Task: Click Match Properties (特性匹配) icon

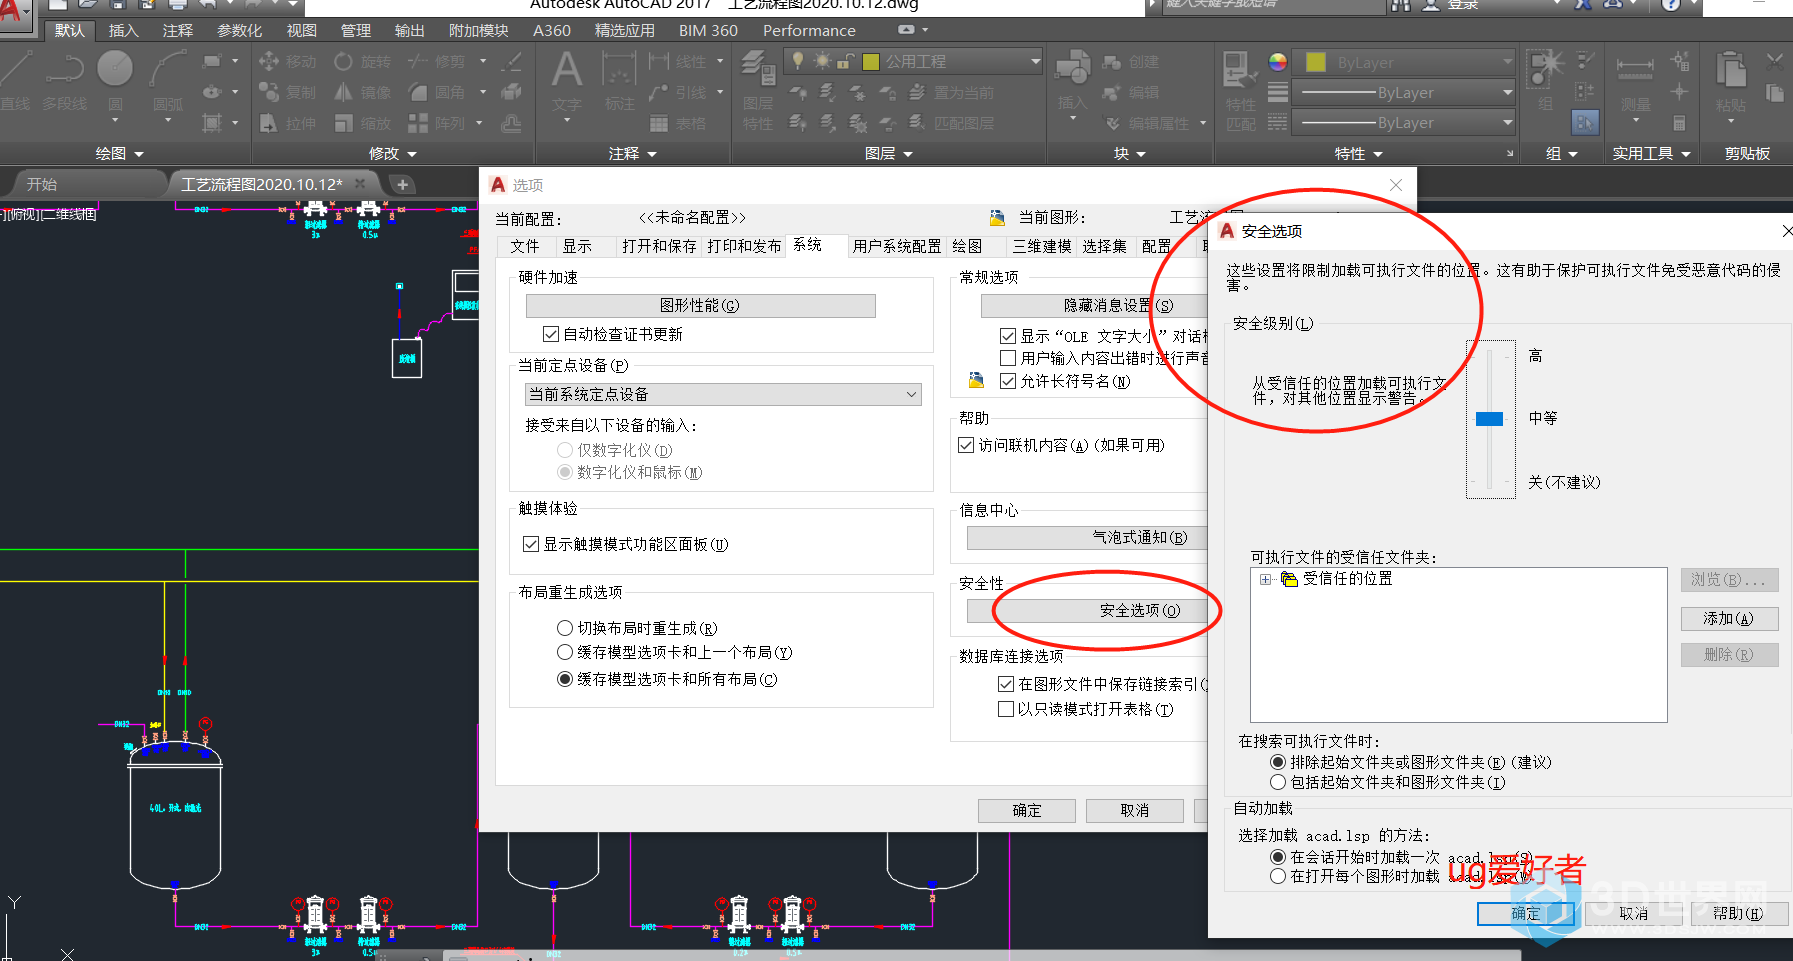Action: pos(1241,90)
